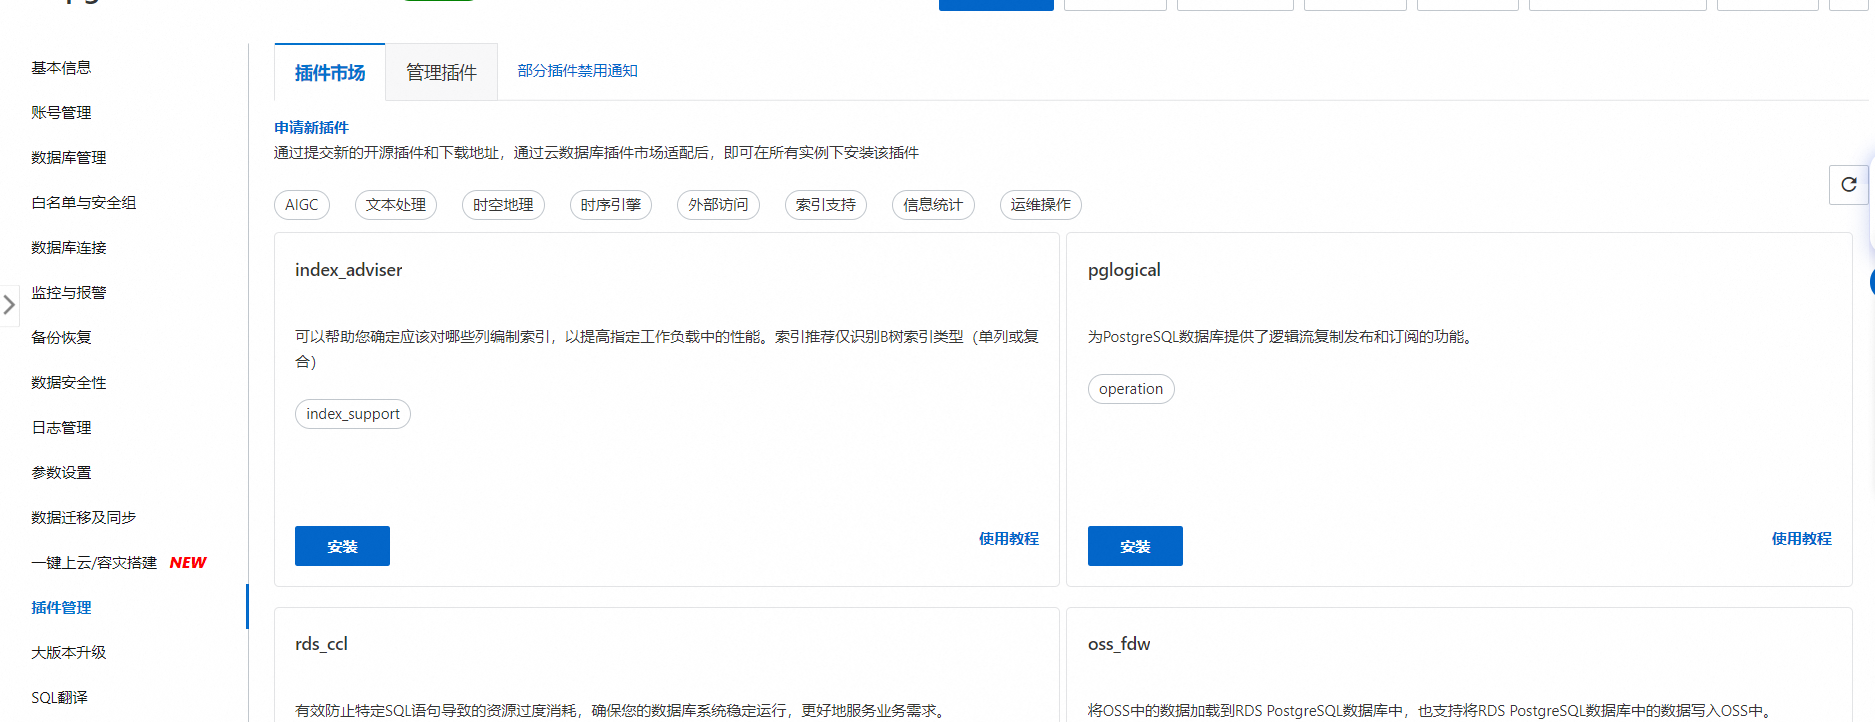Open 部分插件禁用通知 link

577,71
